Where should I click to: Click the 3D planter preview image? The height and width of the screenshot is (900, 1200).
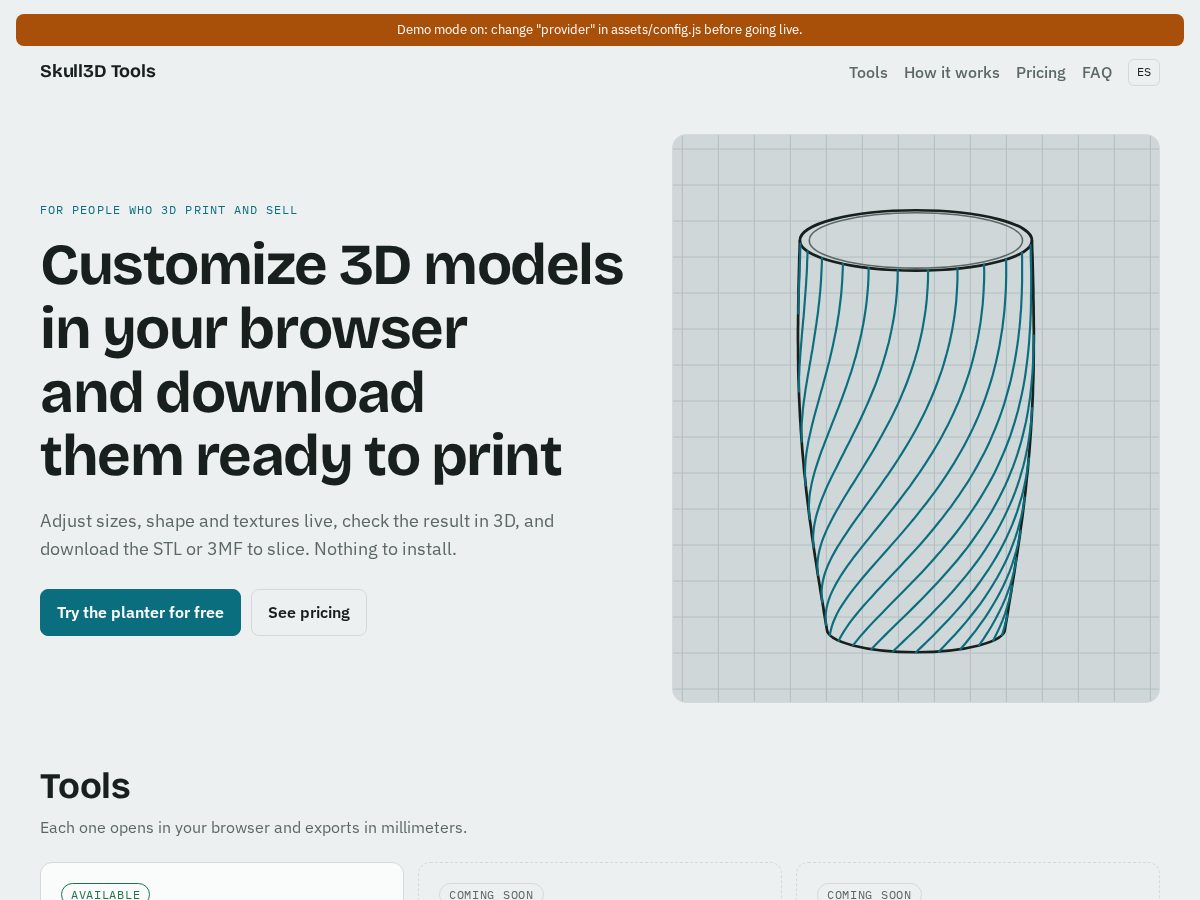pyautogui.click(x=916, y=418)
